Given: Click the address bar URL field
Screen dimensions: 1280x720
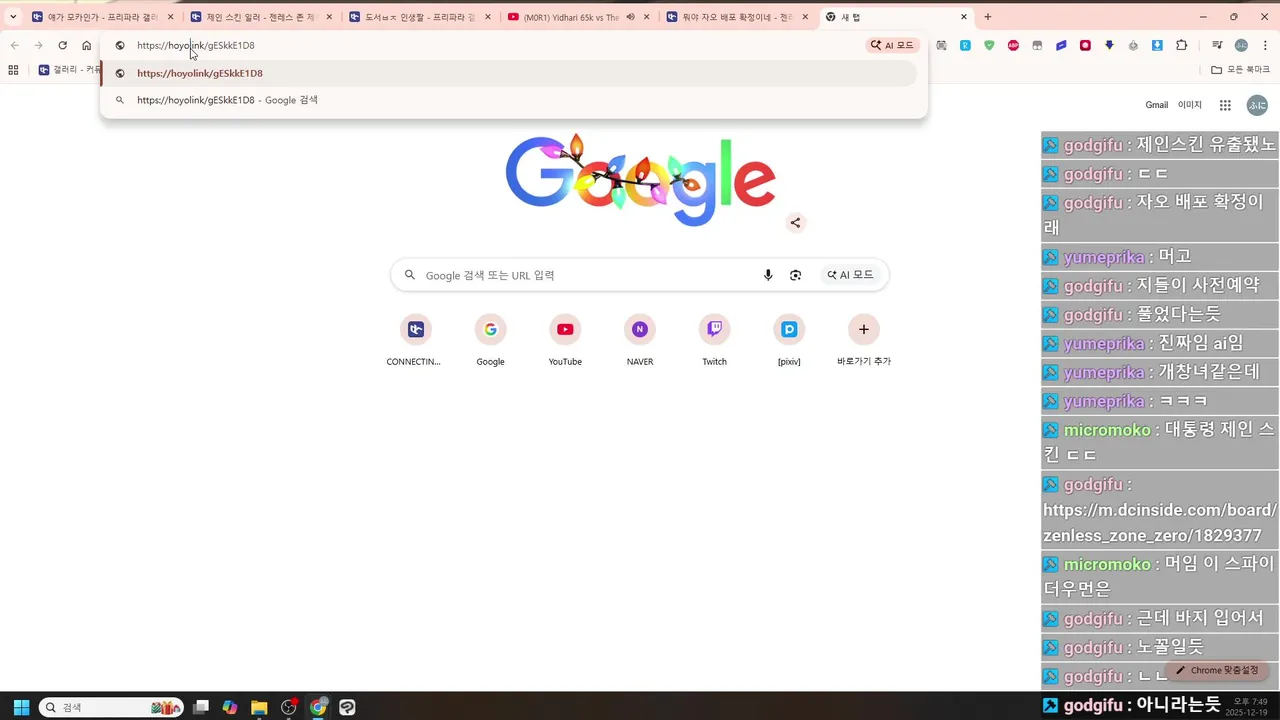Looking at the screenshot, I should [x=495, y=45].
